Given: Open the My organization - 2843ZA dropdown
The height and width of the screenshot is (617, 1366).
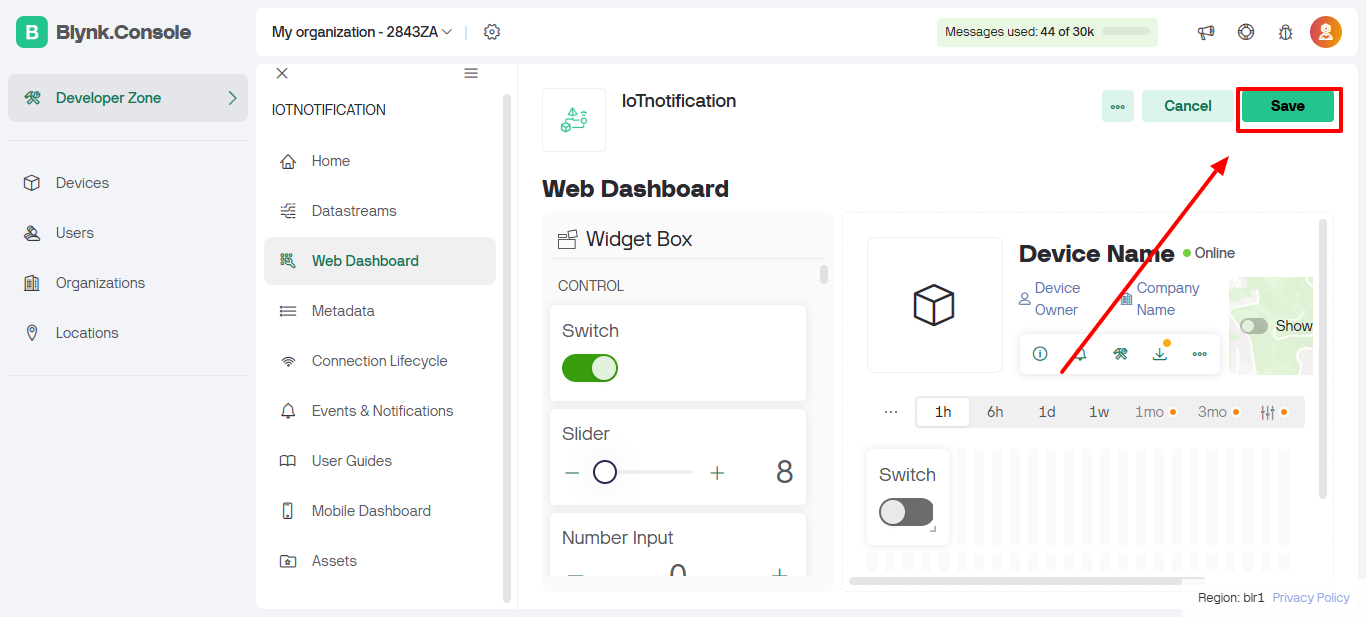Looking at the screenshot, I should coord(362,32).
